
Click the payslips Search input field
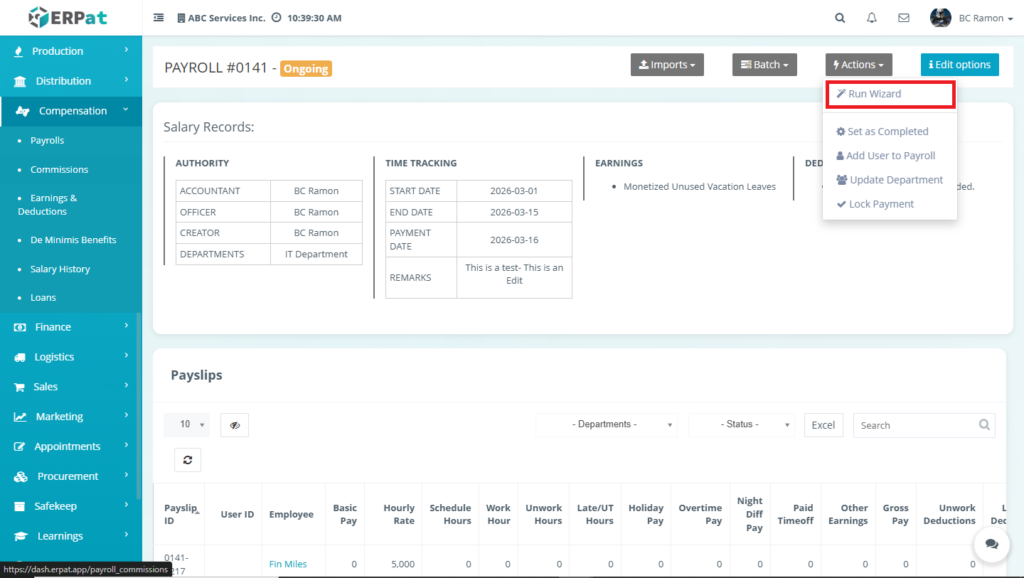[x=914, y=425]
